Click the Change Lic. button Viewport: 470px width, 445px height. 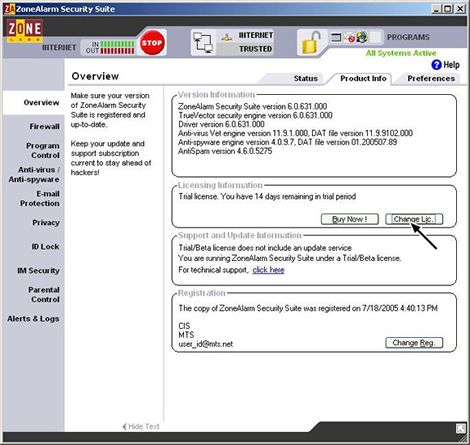click(x=414, y=219)
